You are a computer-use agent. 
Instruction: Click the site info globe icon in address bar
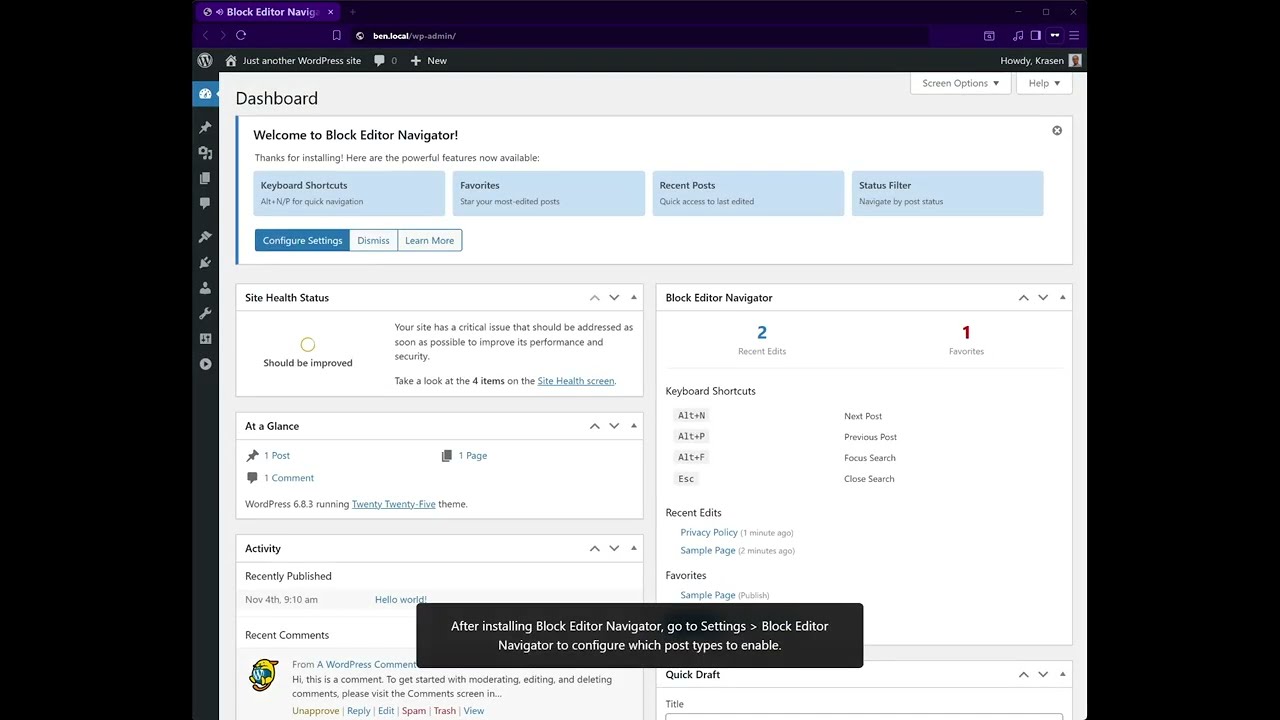pos(360,35)
